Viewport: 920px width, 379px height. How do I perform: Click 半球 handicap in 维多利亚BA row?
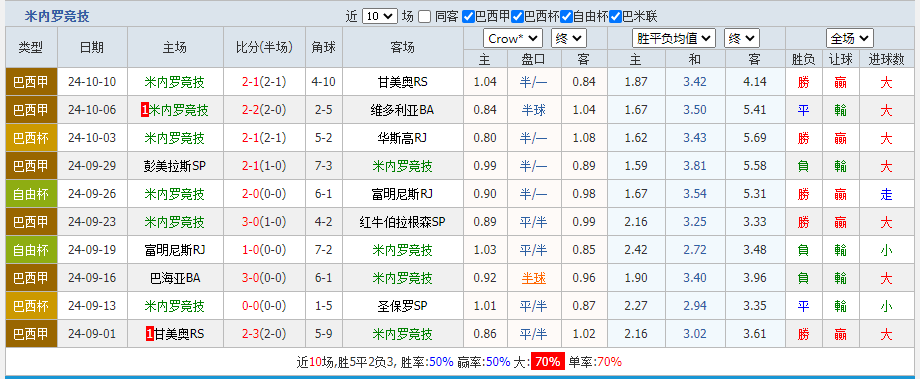[533, 110]
